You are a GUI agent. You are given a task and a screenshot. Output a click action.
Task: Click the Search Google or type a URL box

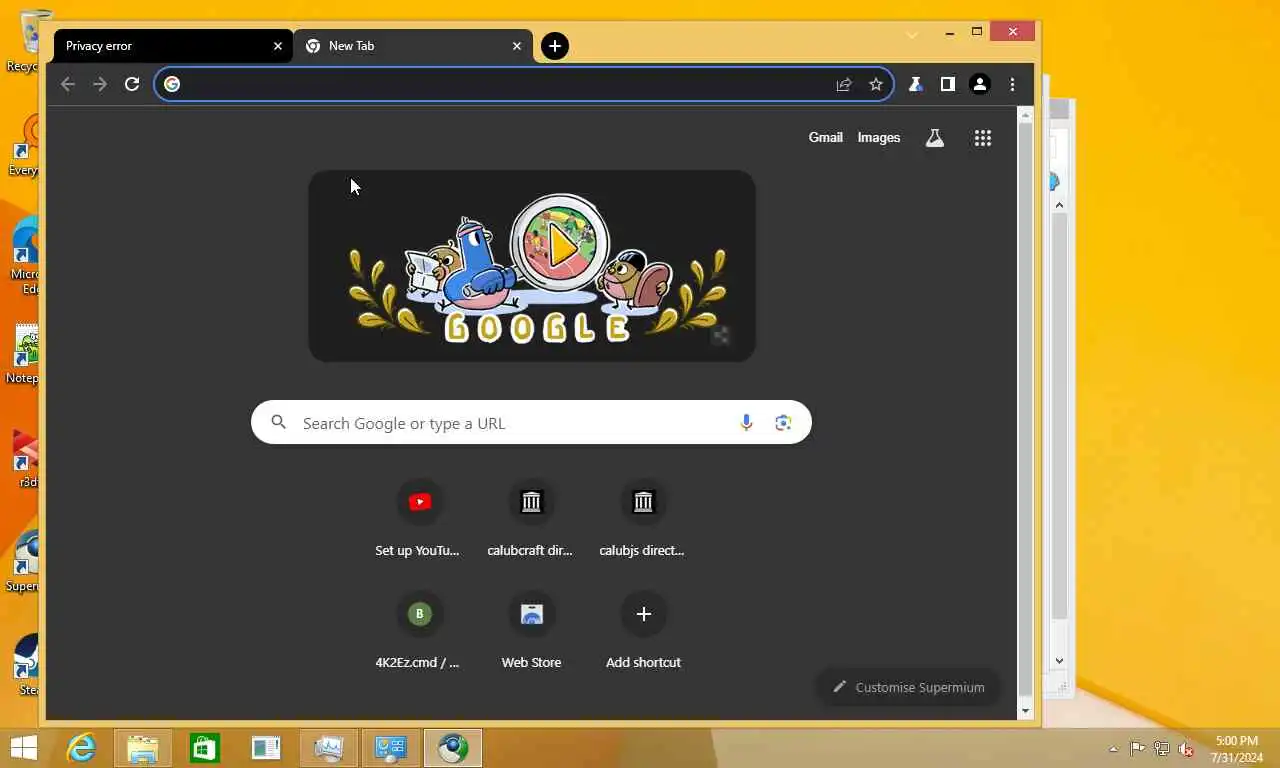click(531, 423)
